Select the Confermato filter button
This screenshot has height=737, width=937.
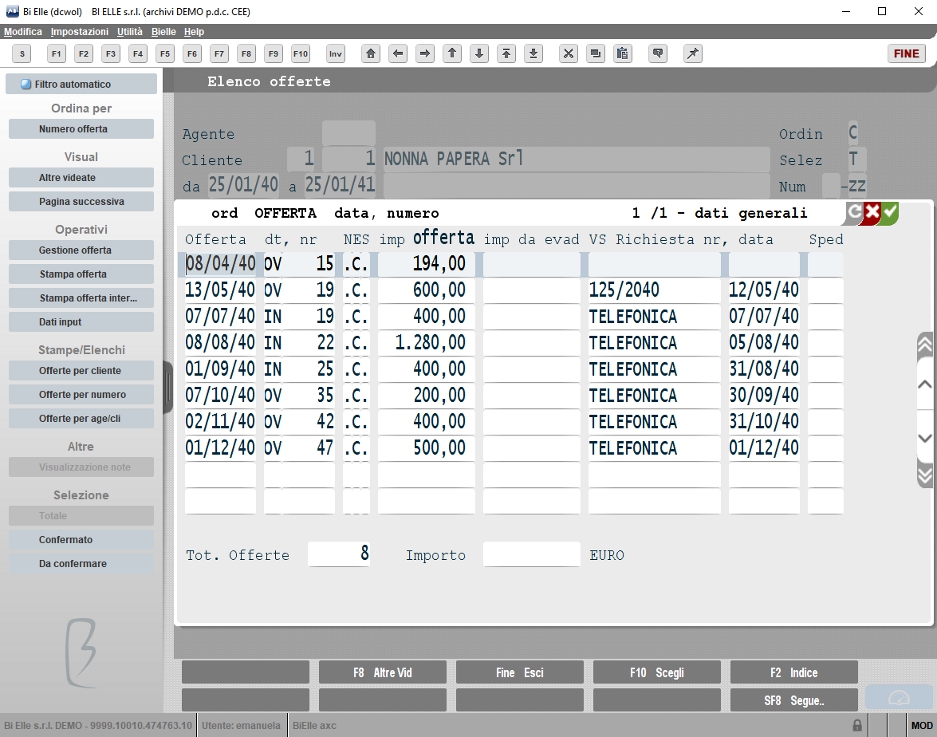[x=81, y=540]
